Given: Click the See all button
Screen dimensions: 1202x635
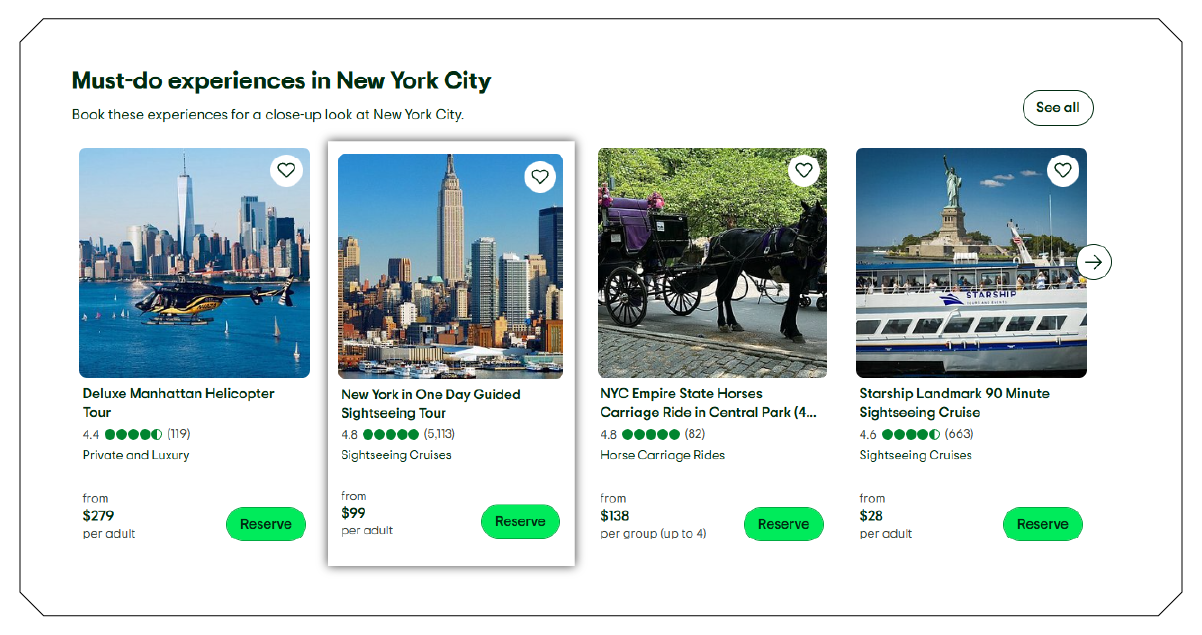Looking at the screenshot, I should tap(1058, 107).
